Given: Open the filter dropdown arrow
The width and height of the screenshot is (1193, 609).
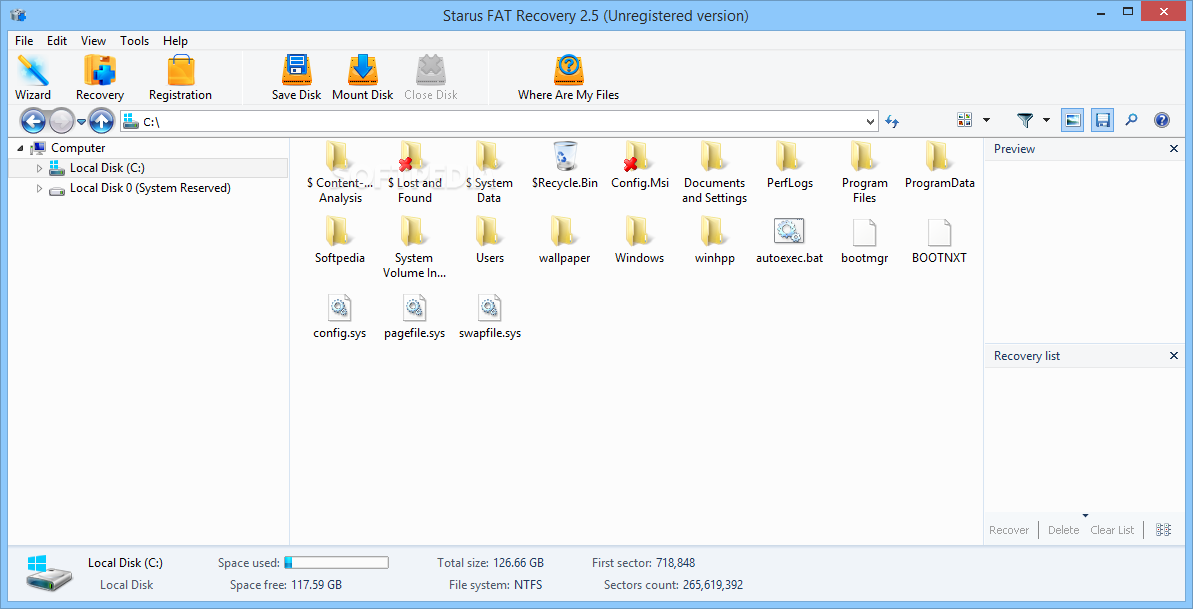Looking at the screenshot, I should click(1046, 120).
